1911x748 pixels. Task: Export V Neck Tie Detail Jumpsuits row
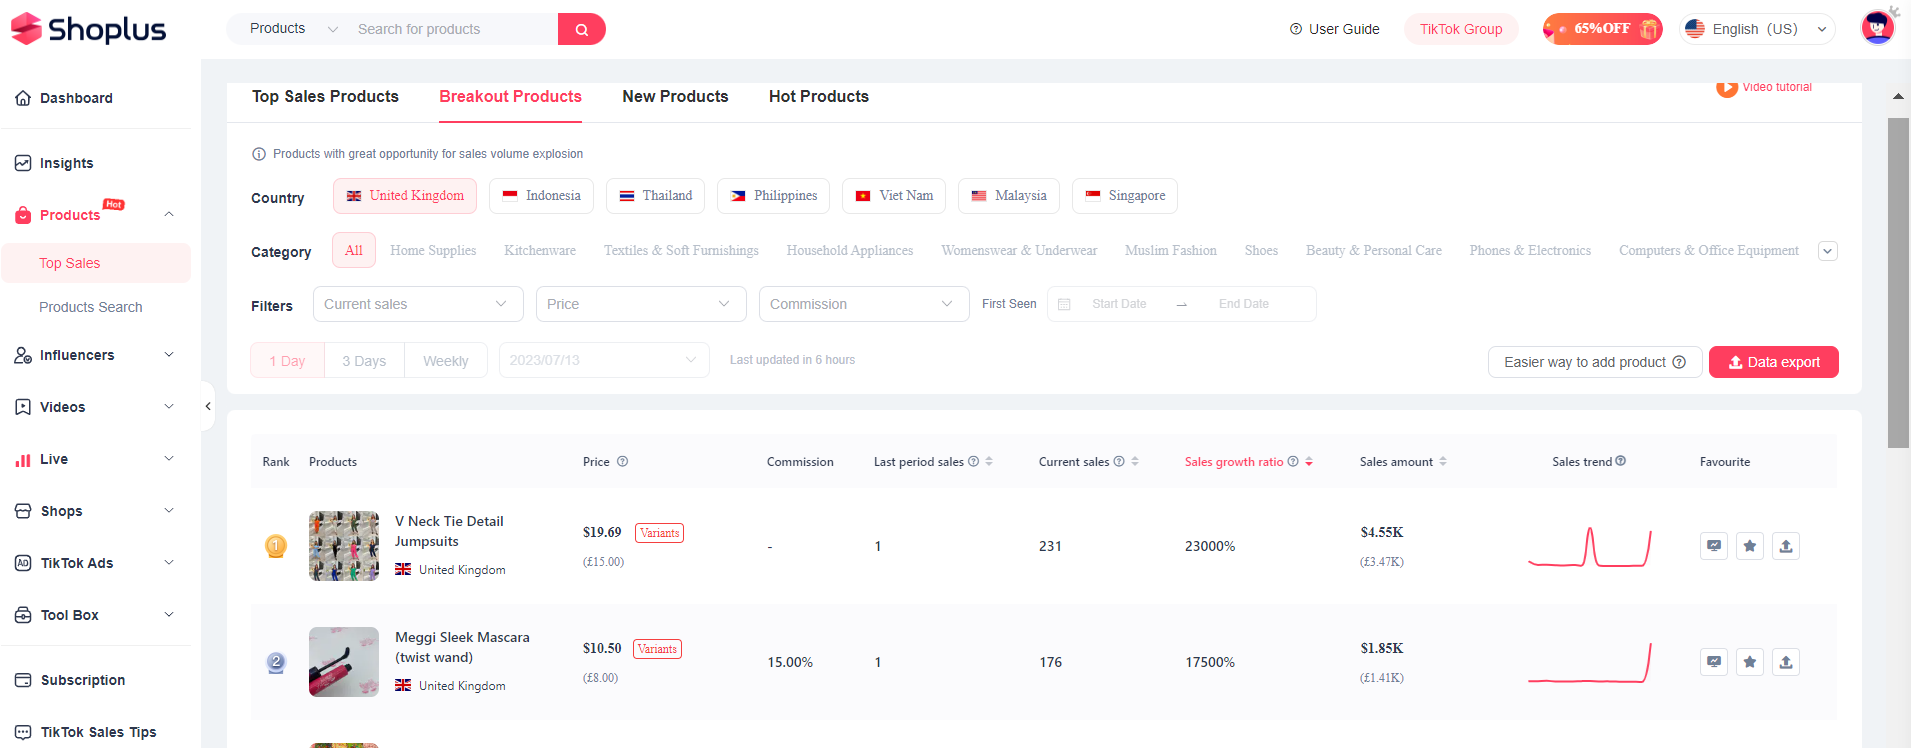[1786, 546]
